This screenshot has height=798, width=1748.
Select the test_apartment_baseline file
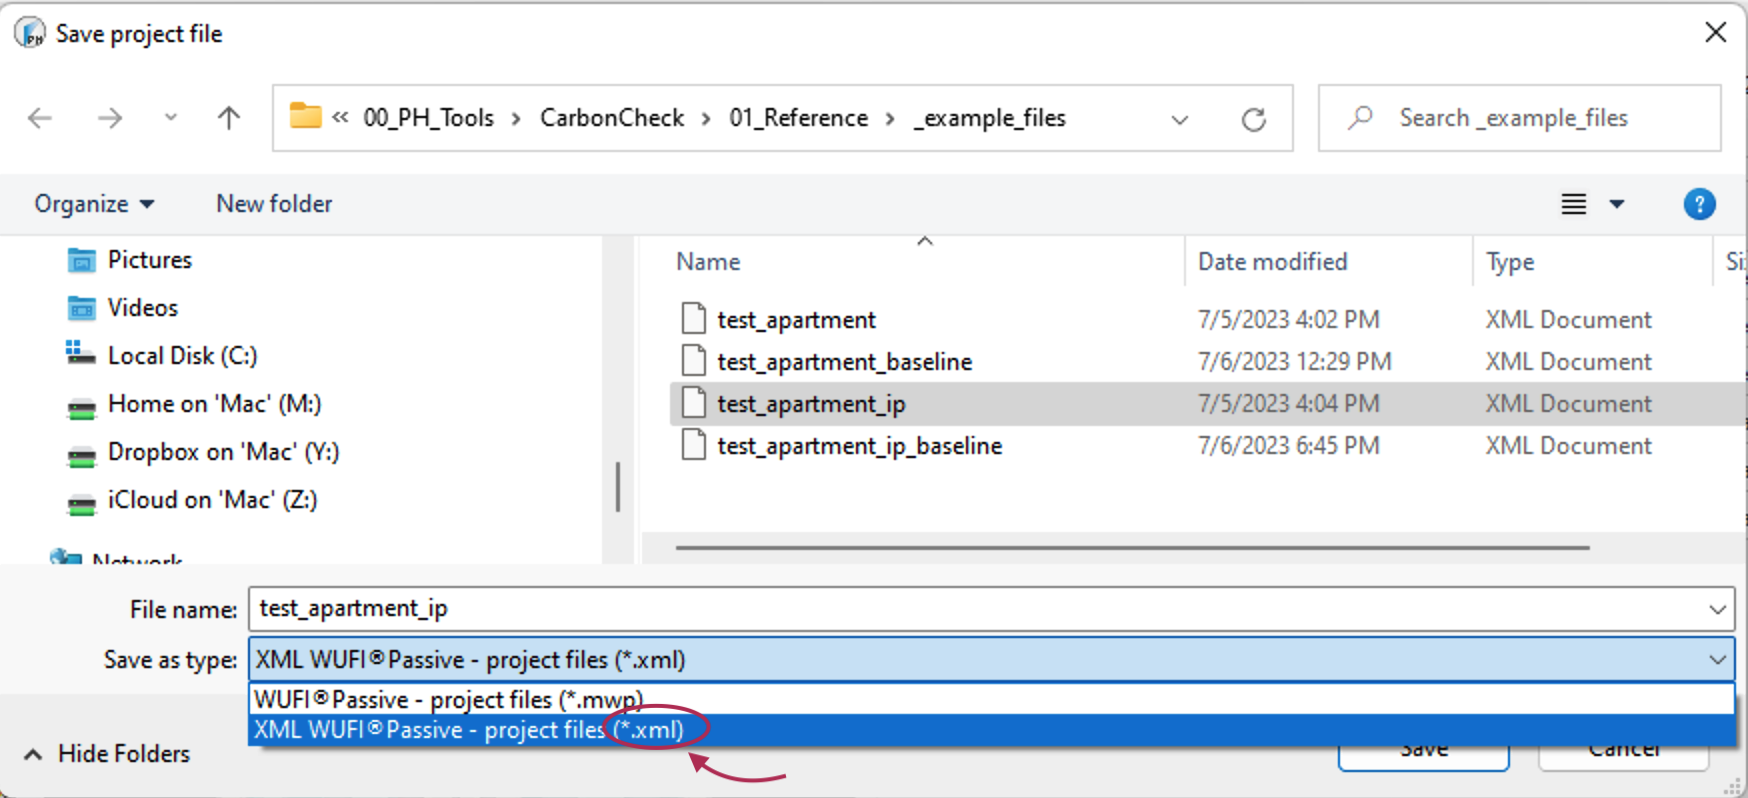pos(844,362)
